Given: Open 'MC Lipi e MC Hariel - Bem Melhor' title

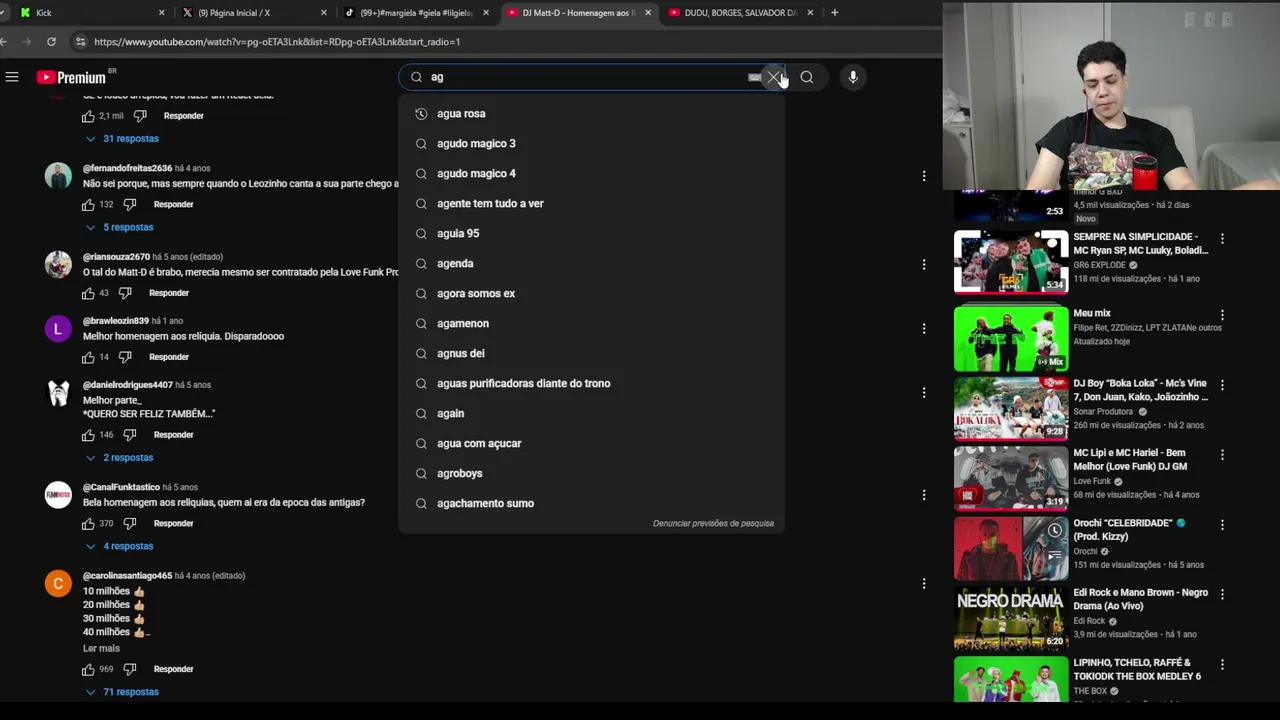Looking at the screenshot, I should pyautogui.click(x=1130, y=460).
